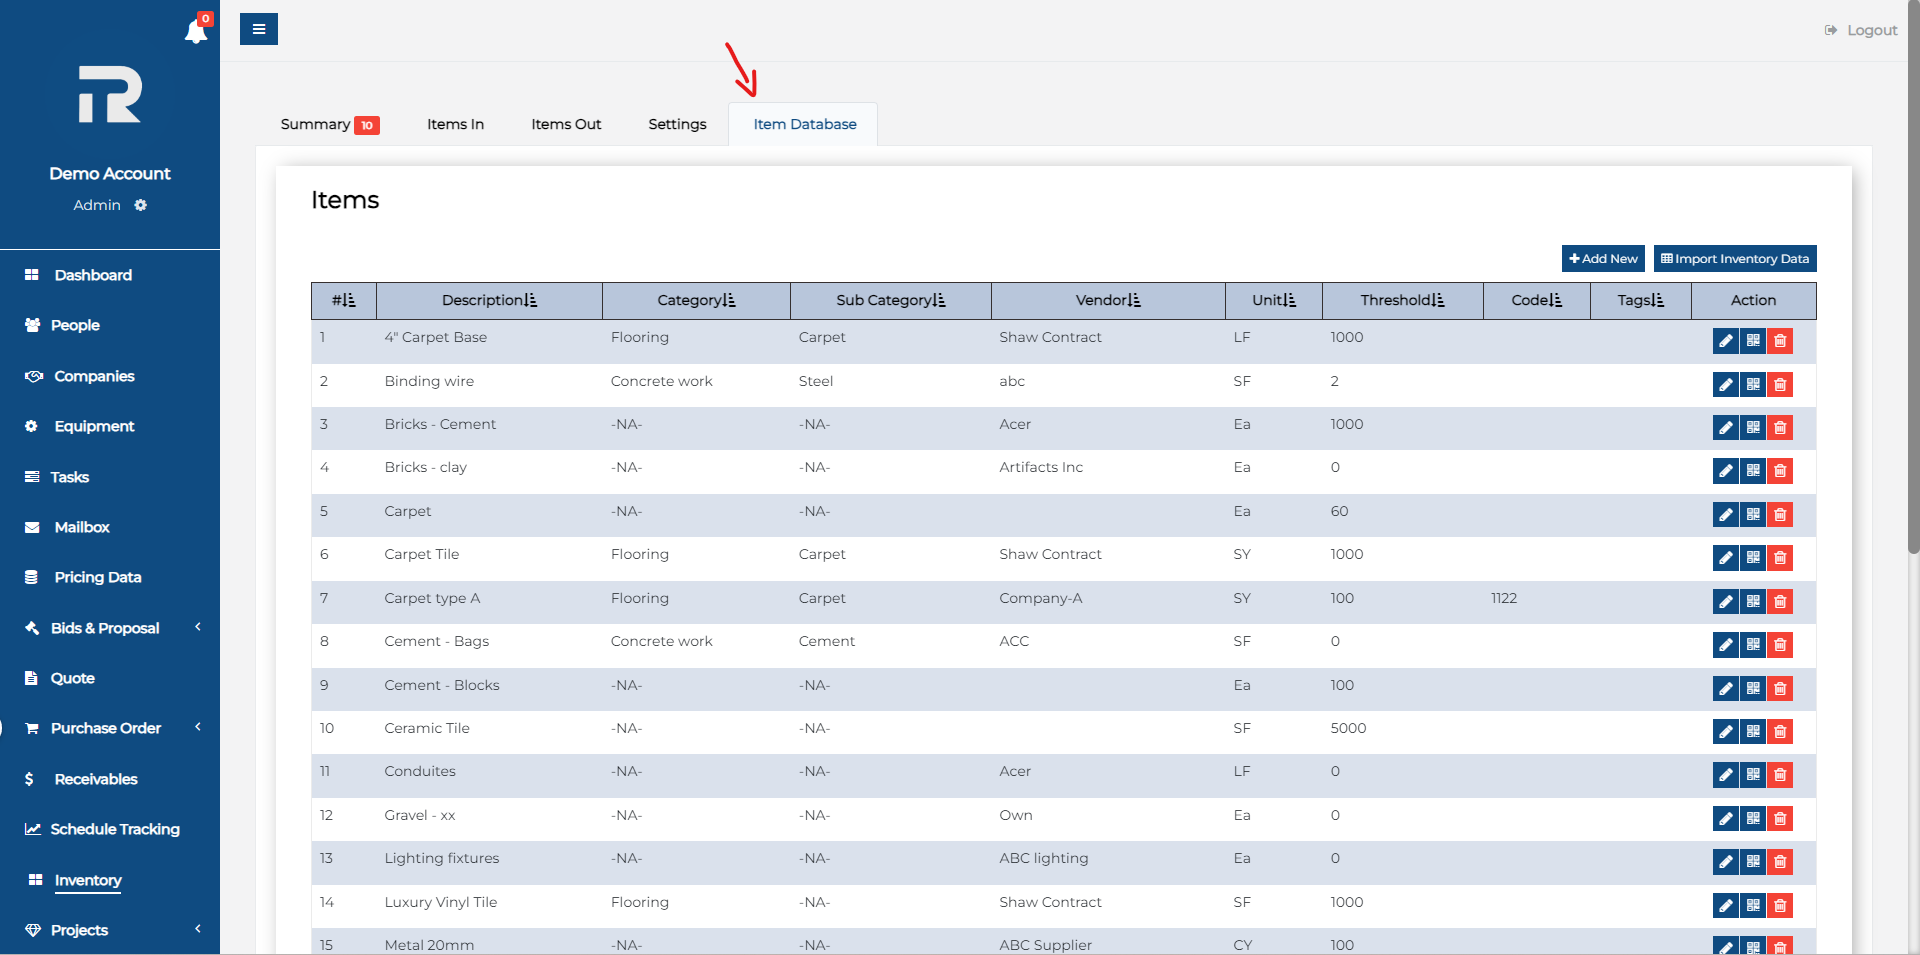
Task: Open QR code for Carpet Tile
Action: tap(1753, 558)
